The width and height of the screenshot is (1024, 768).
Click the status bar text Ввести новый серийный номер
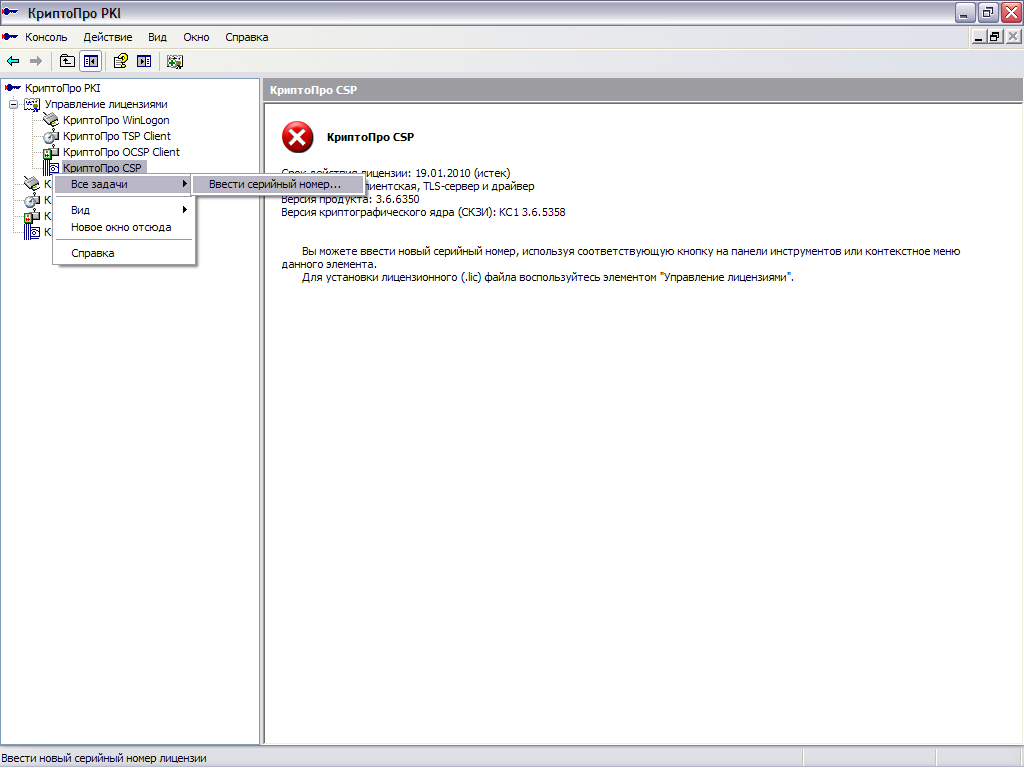click(104, 758)
